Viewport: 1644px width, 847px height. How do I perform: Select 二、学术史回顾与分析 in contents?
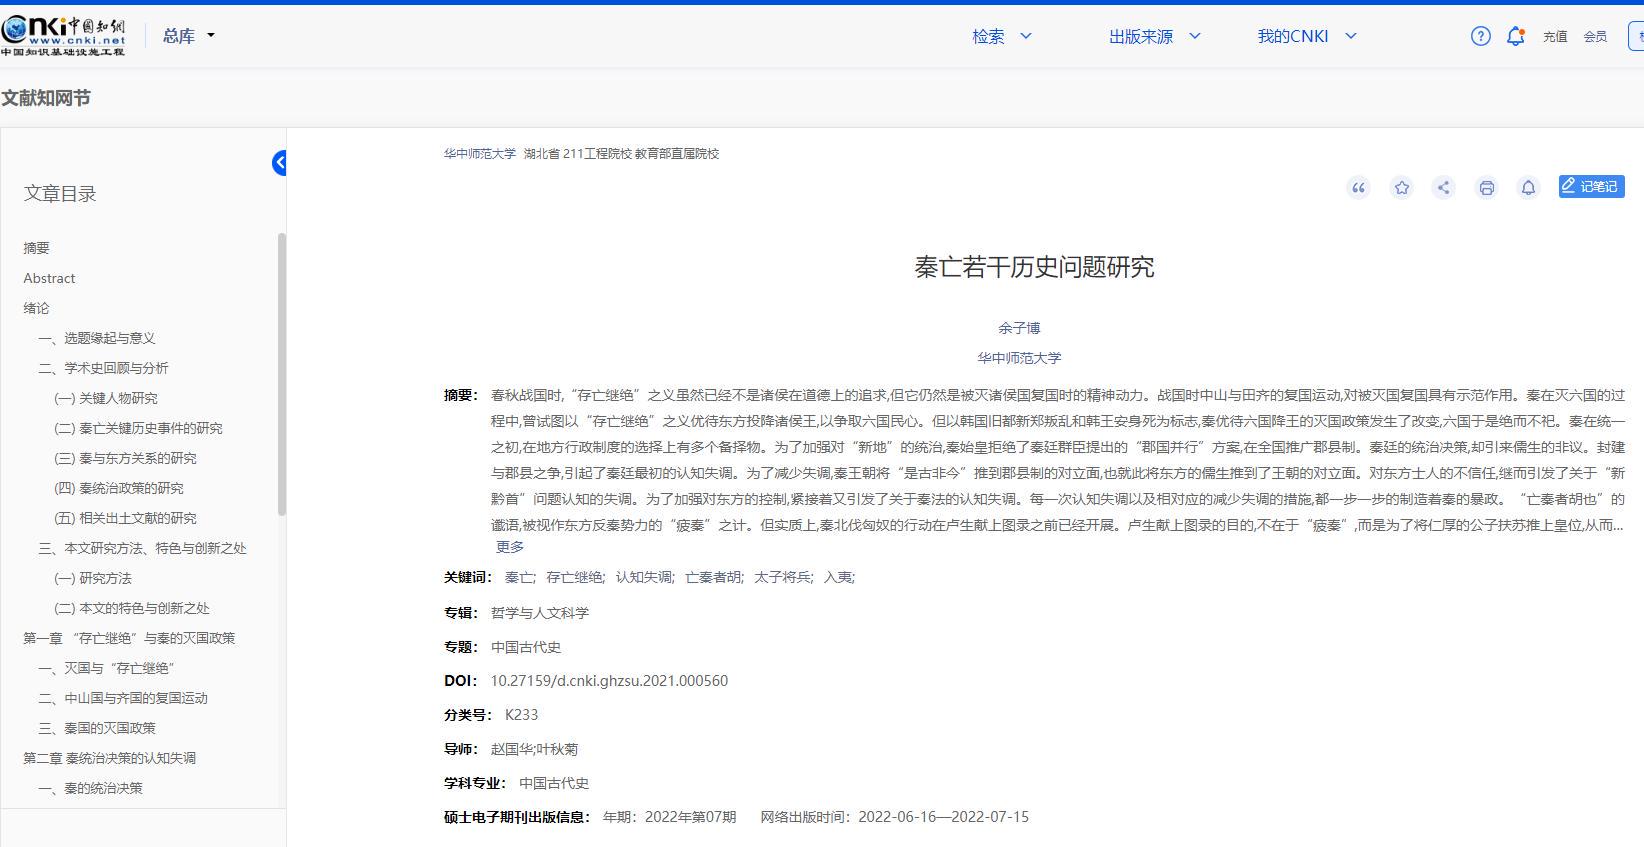[x=104, y=368]
